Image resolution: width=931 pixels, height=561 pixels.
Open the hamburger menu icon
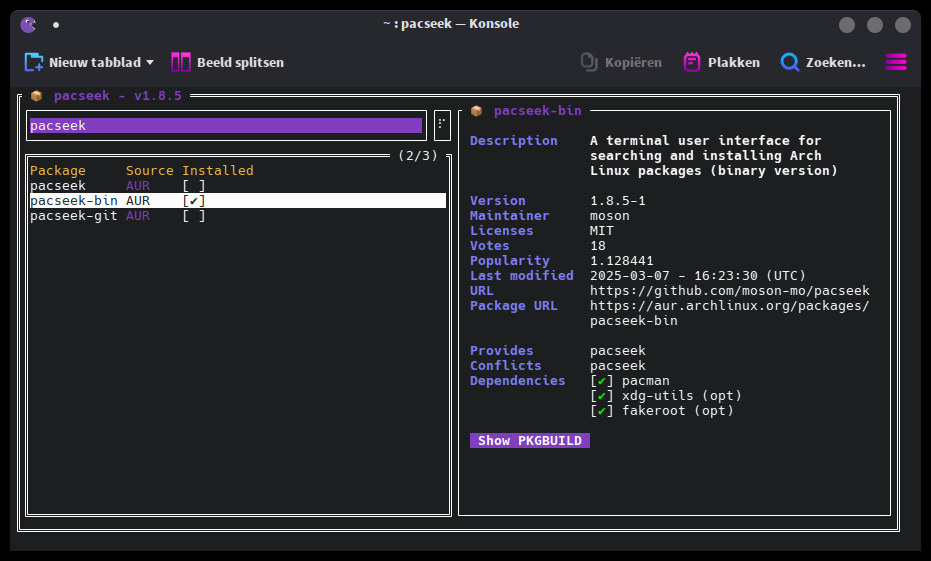[x=896, y=62]
